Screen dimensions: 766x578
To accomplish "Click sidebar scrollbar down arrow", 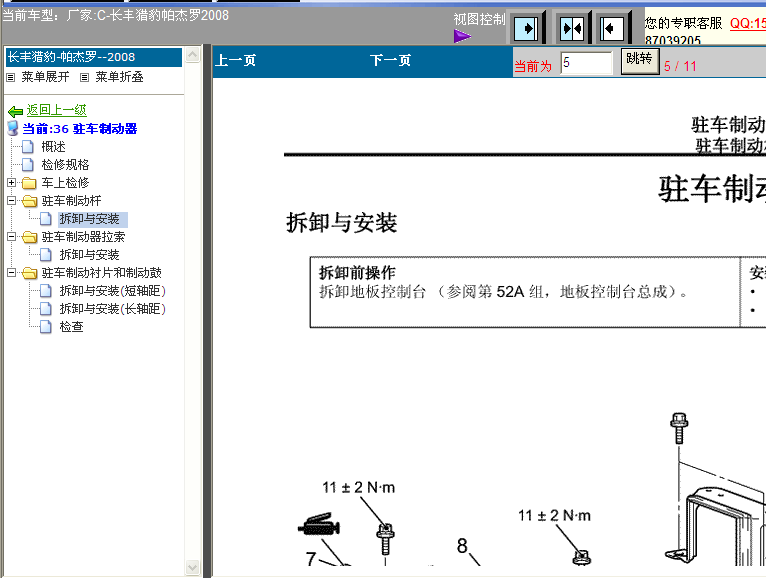I will point(193,567).
